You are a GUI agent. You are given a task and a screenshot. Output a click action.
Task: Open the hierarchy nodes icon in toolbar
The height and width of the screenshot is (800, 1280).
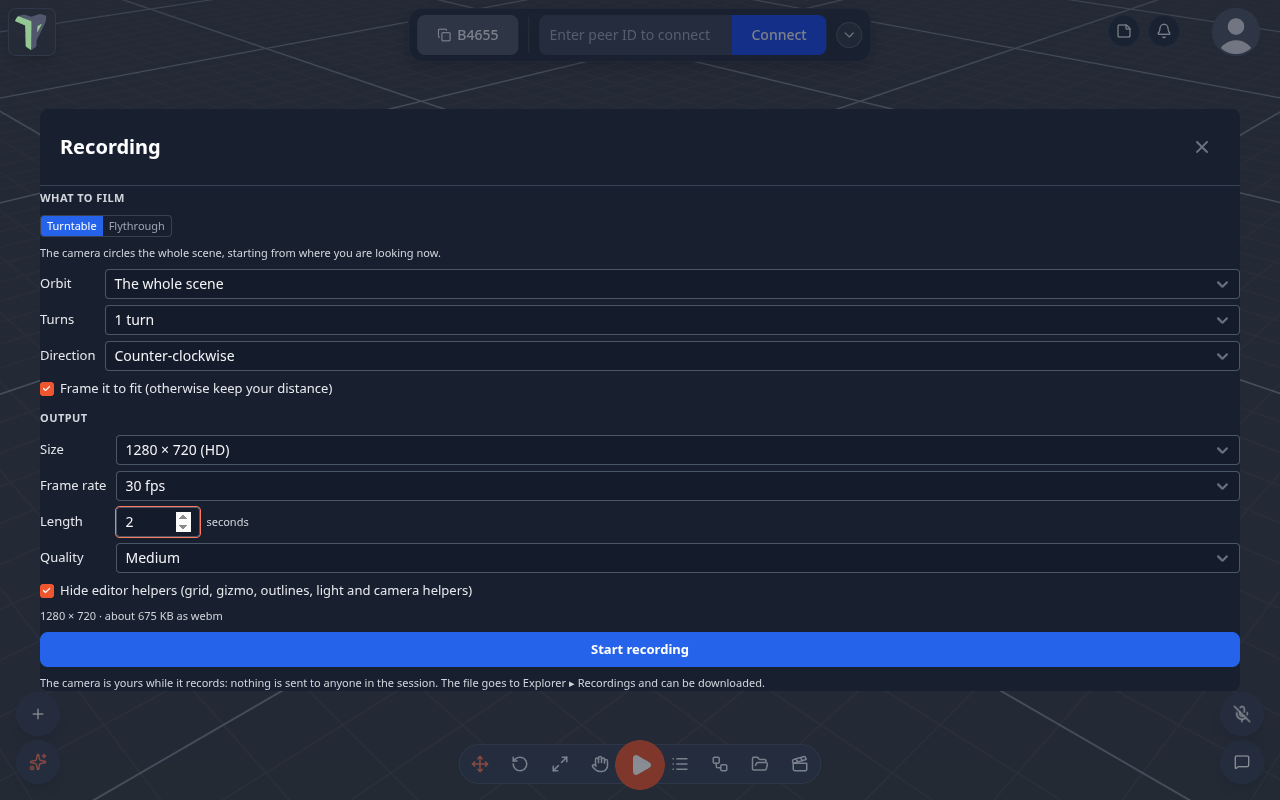tap(720, 764)
